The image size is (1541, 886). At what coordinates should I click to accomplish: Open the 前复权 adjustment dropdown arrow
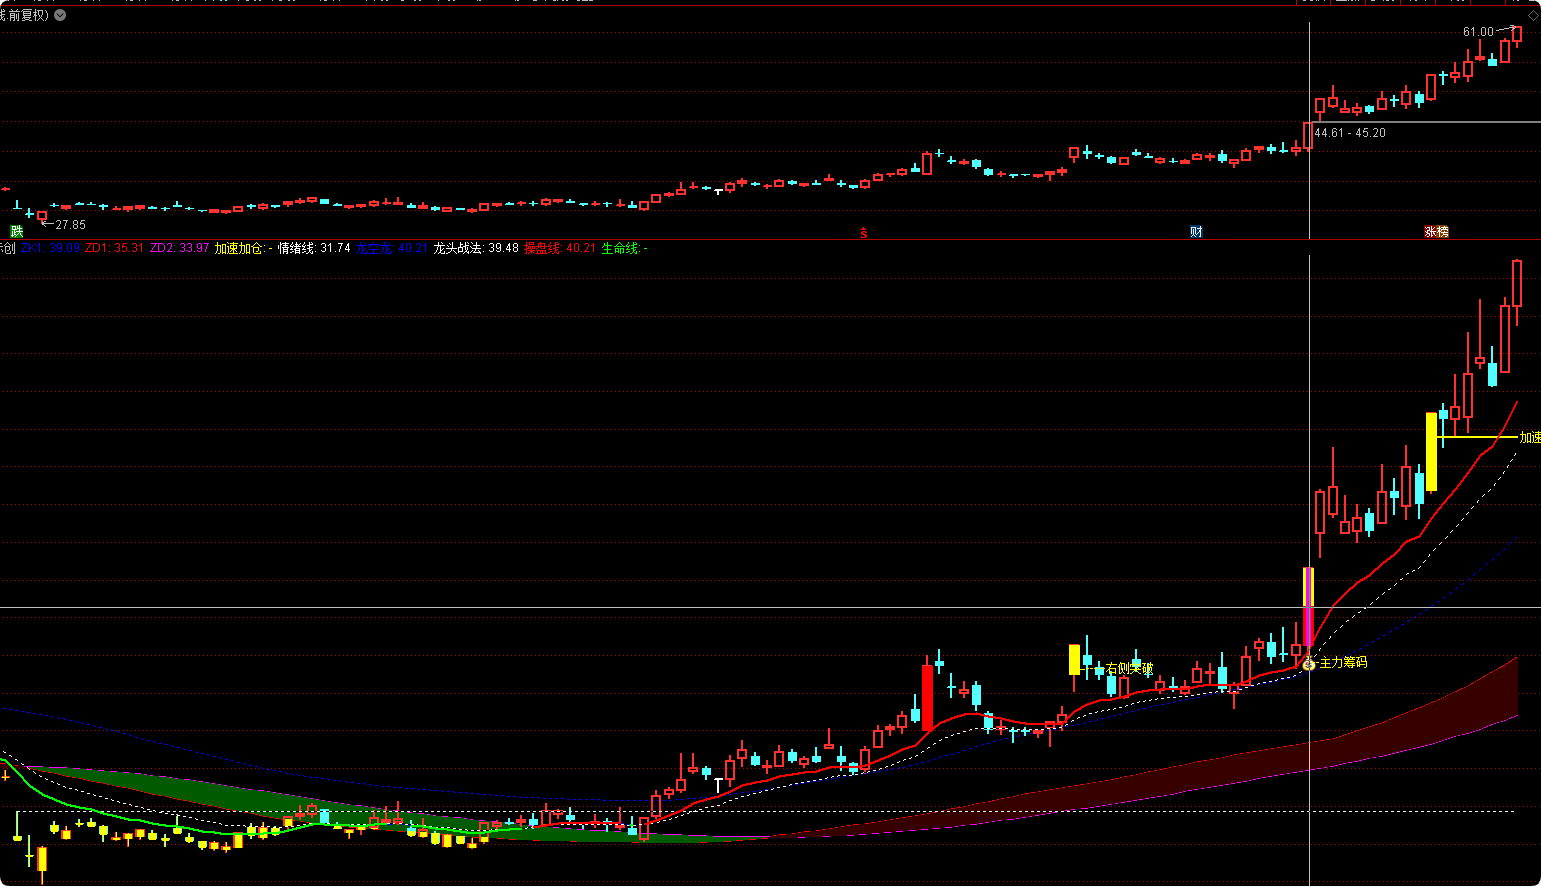click(60, 15)
